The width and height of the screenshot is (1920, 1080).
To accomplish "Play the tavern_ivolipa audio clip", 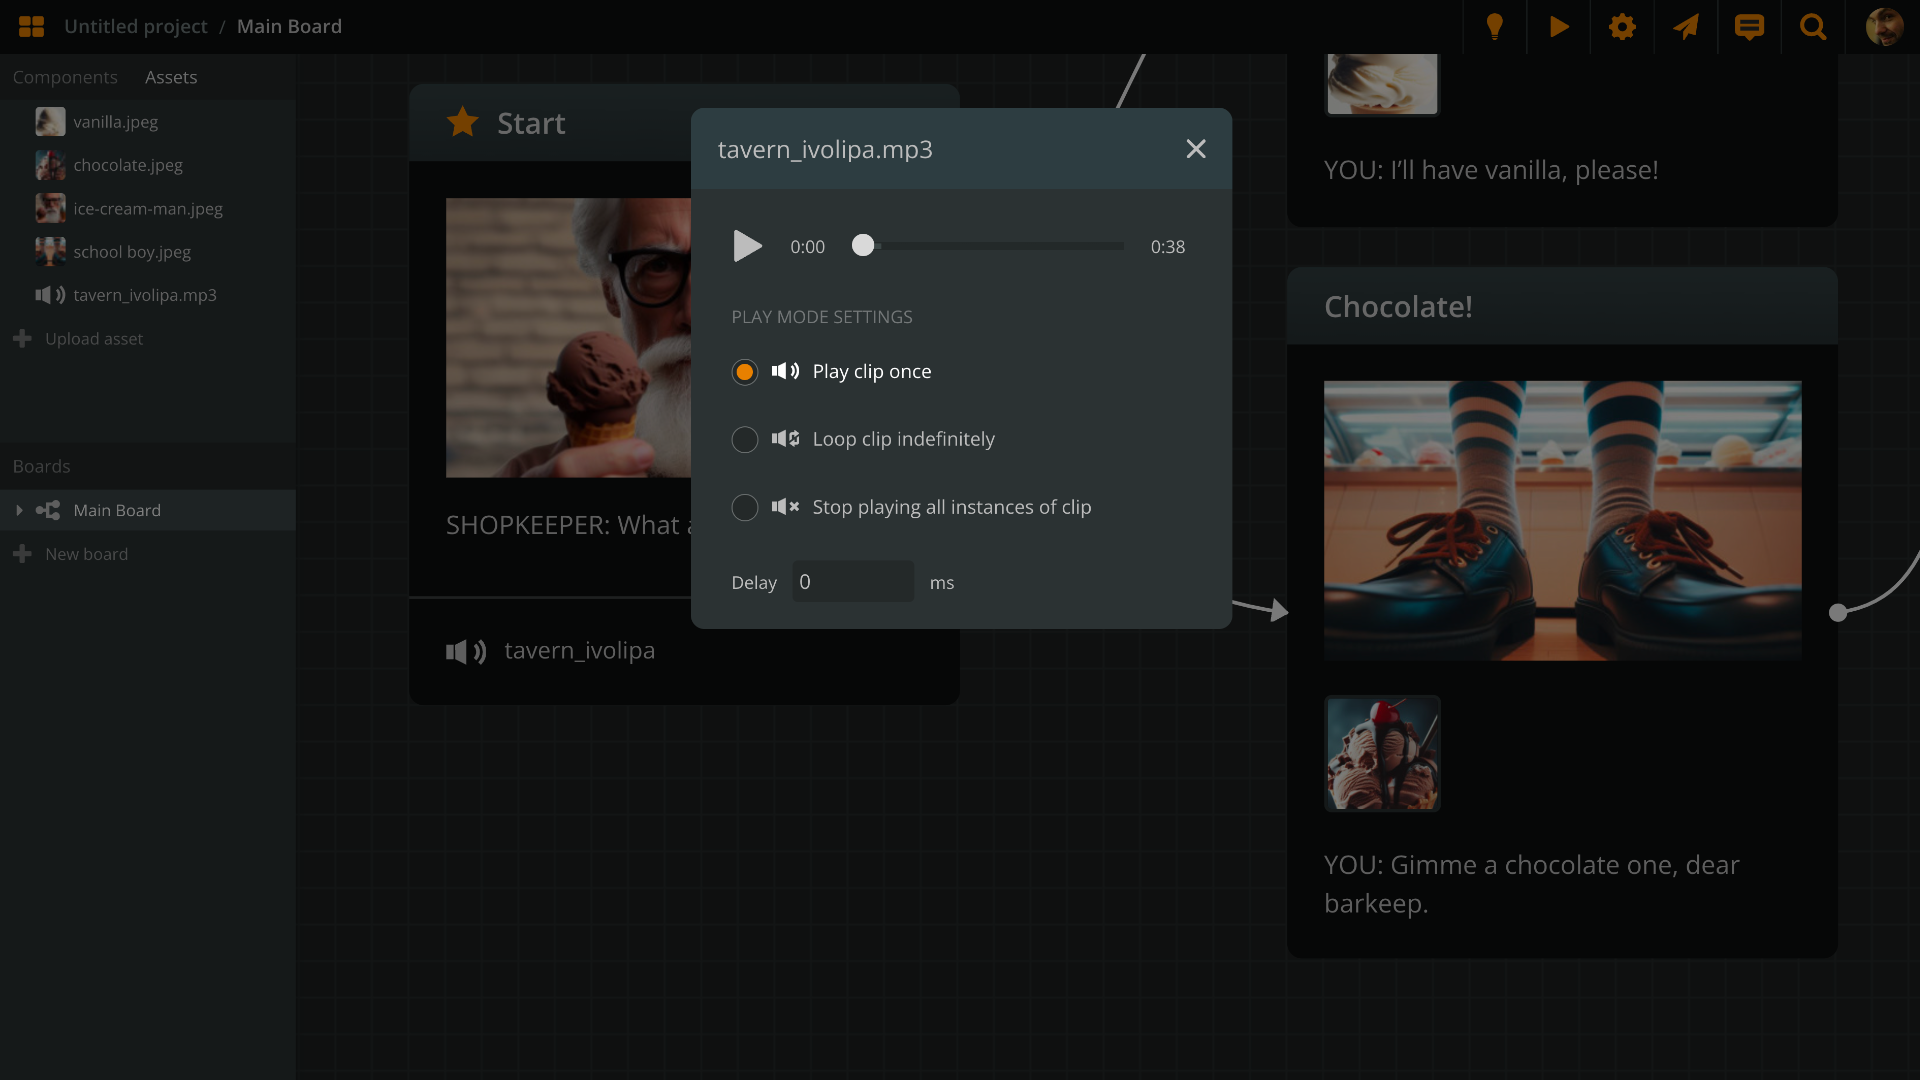I will point(747,246).
